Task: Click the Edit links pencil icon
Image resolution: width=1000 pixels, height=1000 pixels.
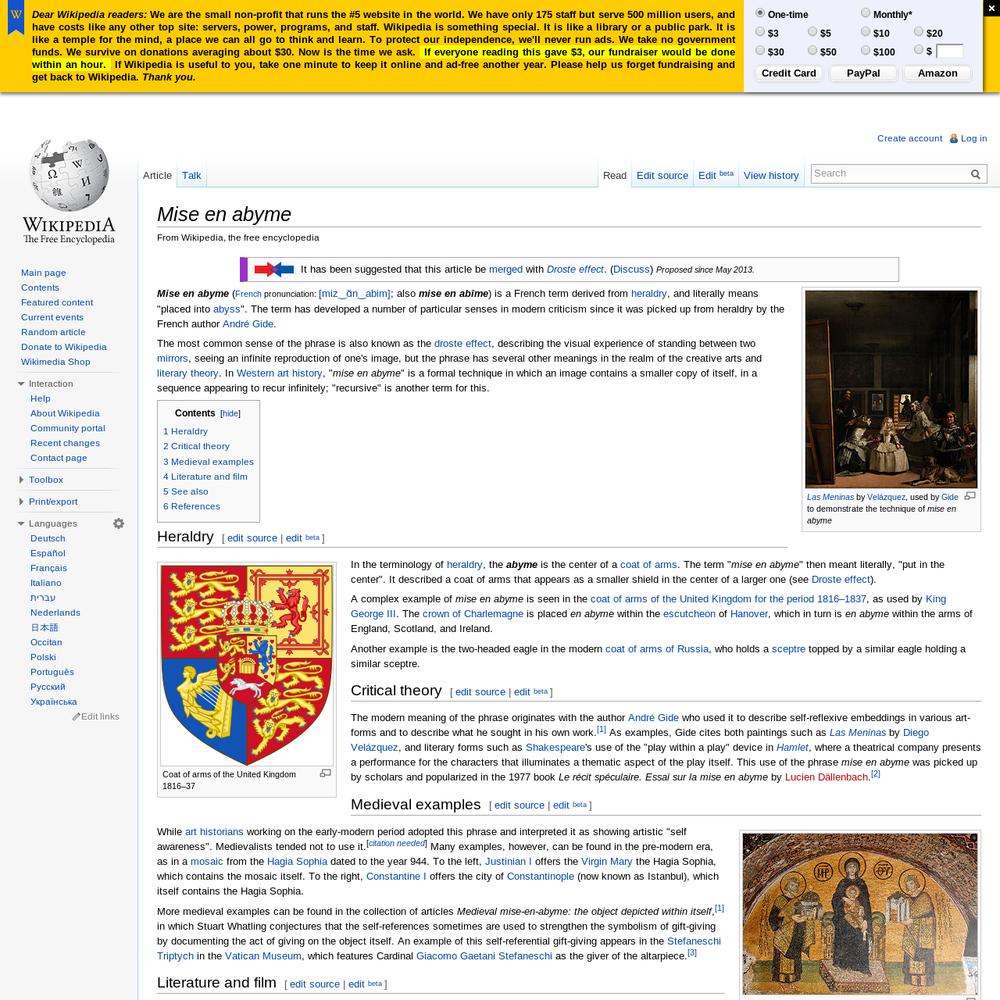Action: click(x=76, y=717)
